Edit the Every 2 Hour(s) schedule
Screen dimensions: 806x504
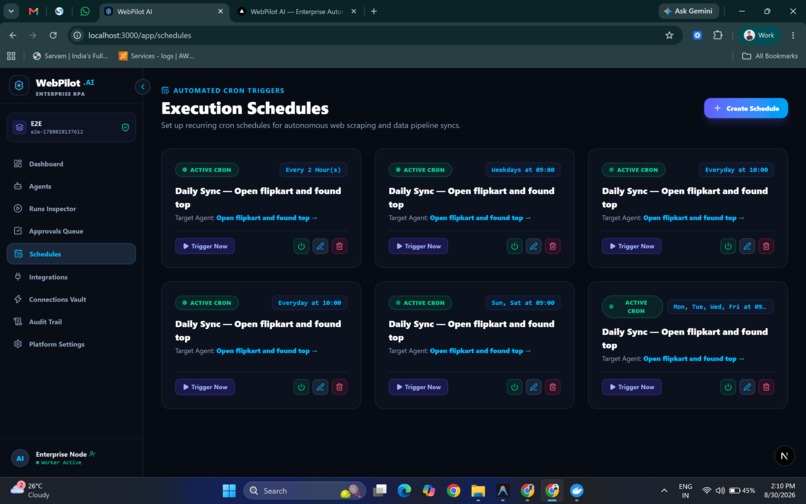[320, 246]
